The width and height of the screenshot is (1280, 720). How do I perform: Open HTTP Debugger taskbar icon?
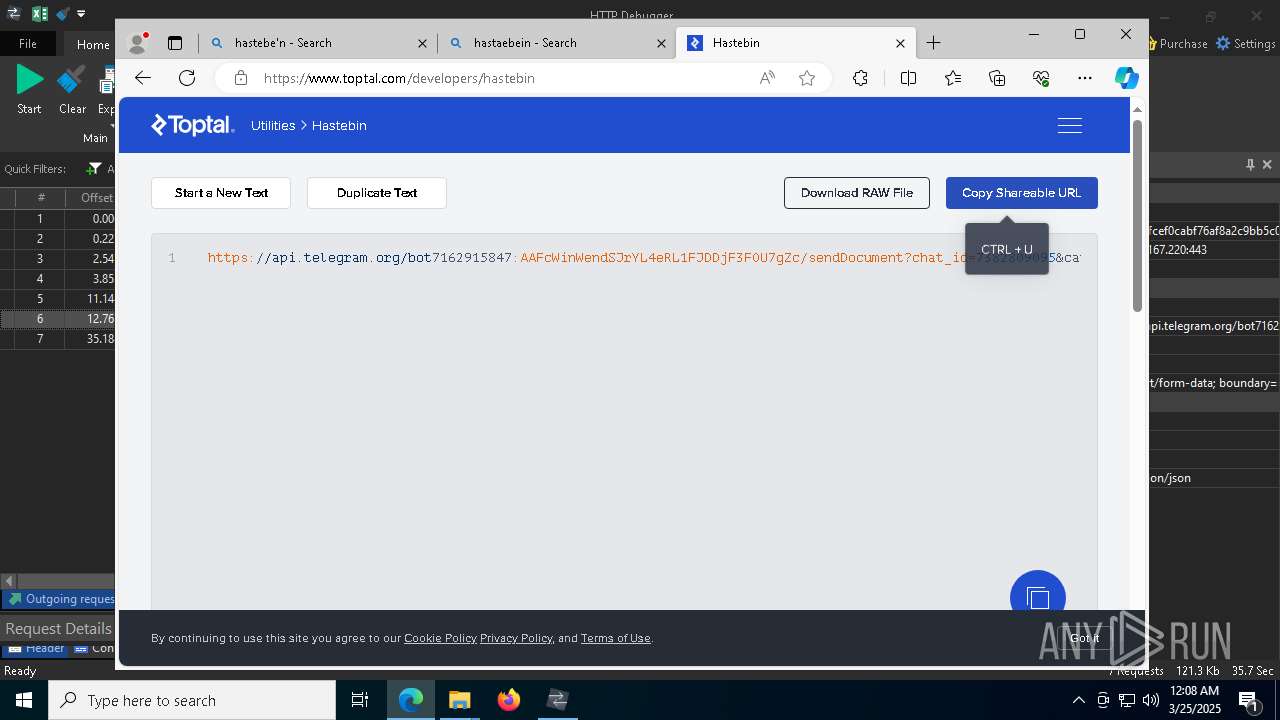tap(558, 700)
